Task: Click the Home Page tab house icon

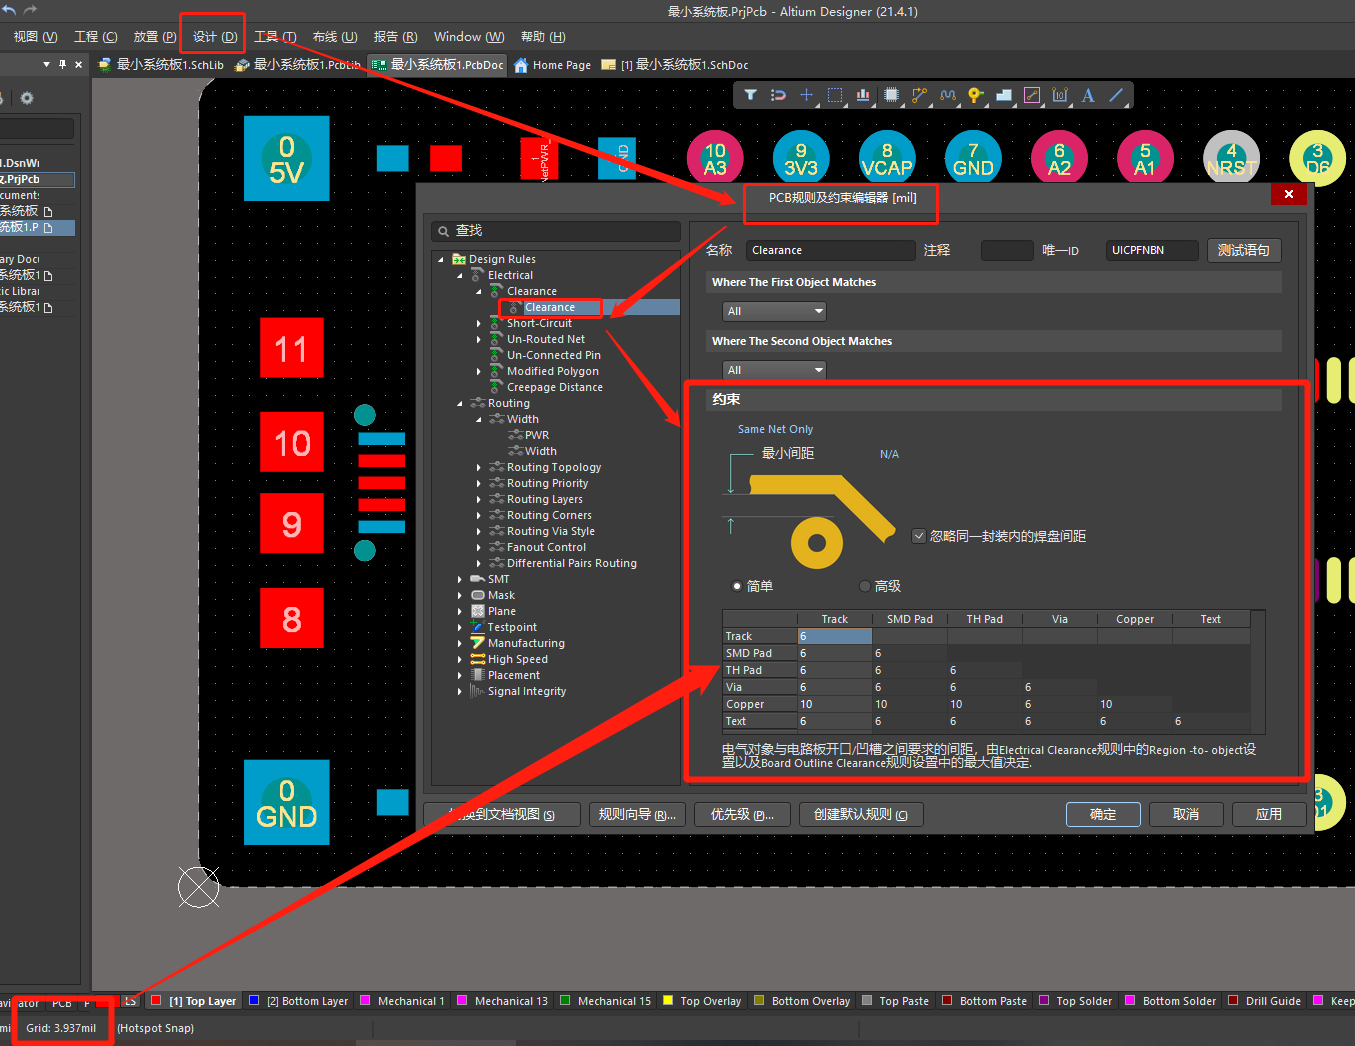Action: (x=521, y=65)
